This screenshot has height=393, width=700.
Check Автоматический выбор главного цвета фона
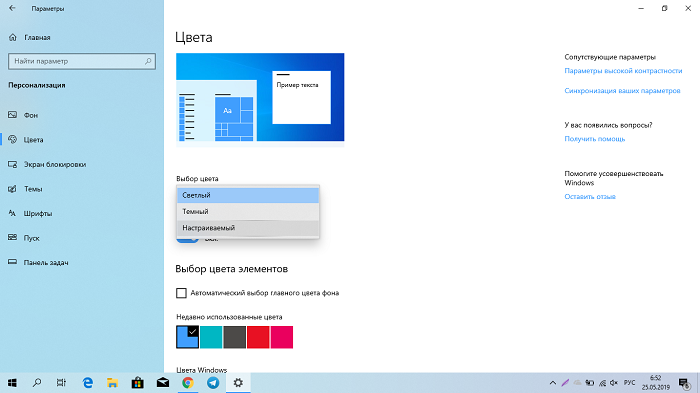(x=181, y=293)
